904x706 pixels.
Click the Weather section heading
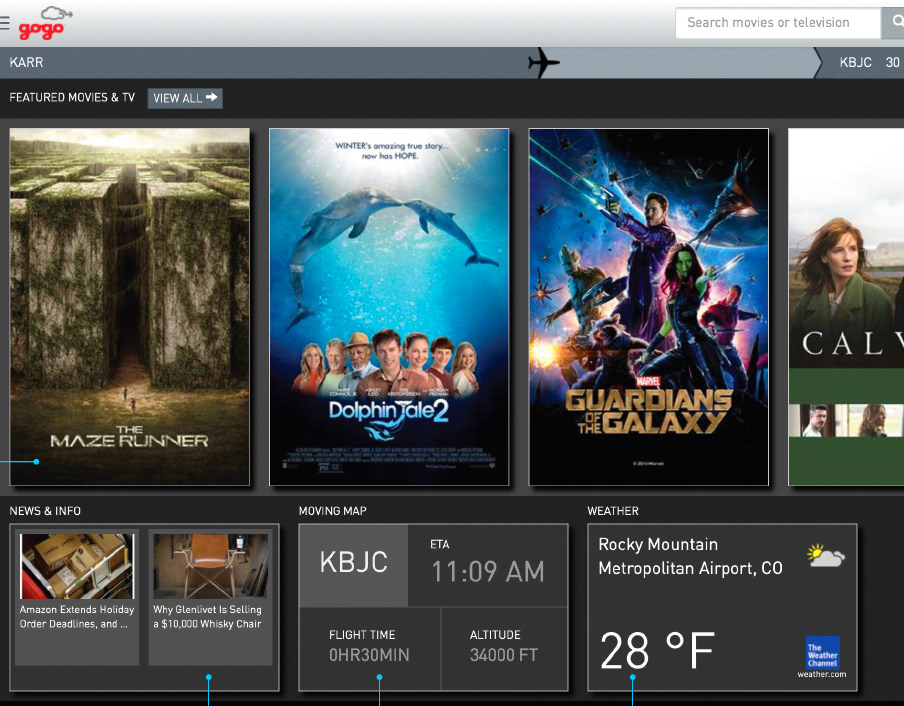[613, 511]
